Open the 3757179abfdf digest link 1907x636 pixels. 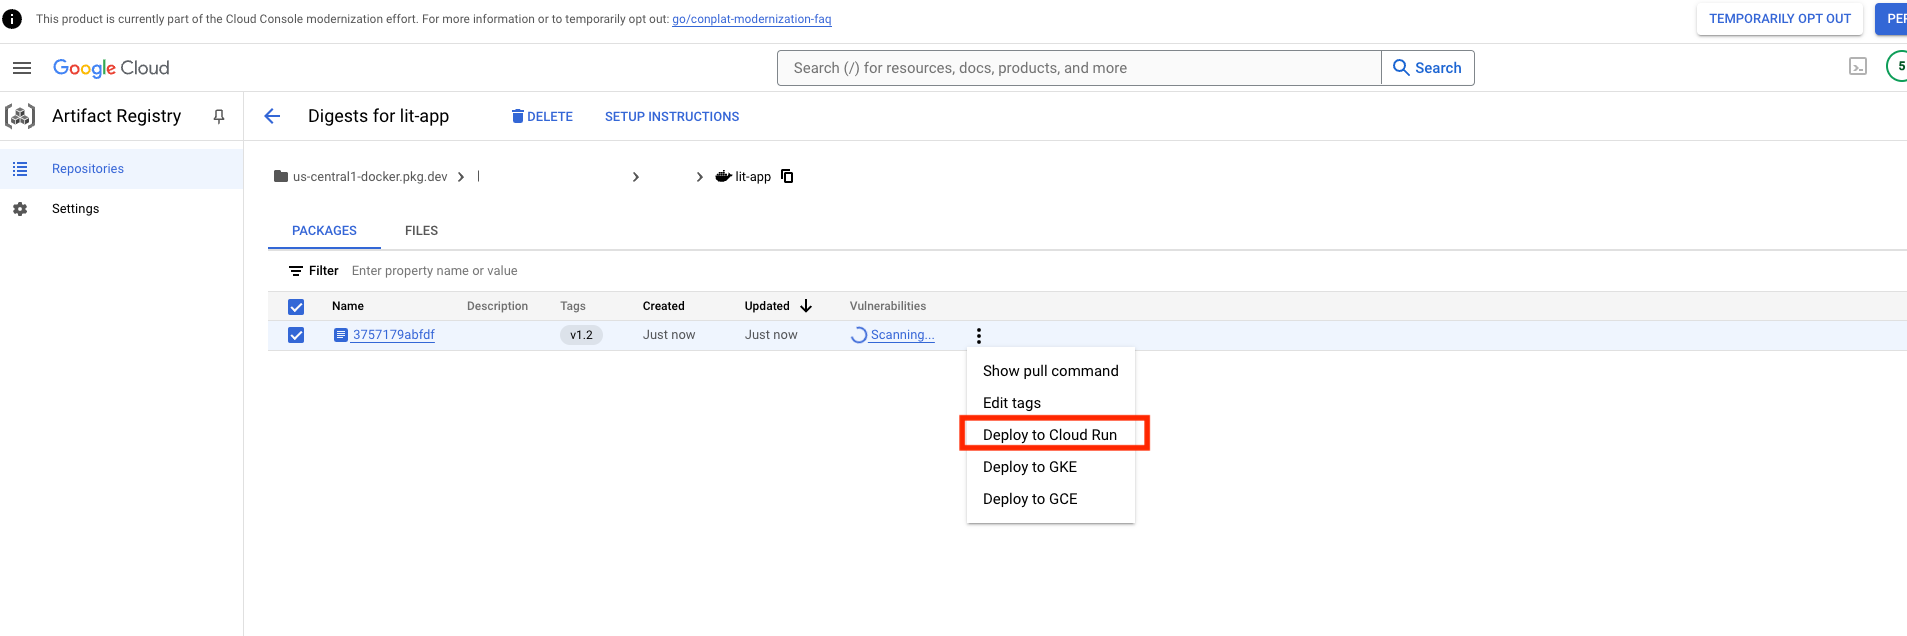[x=393, y=335]
